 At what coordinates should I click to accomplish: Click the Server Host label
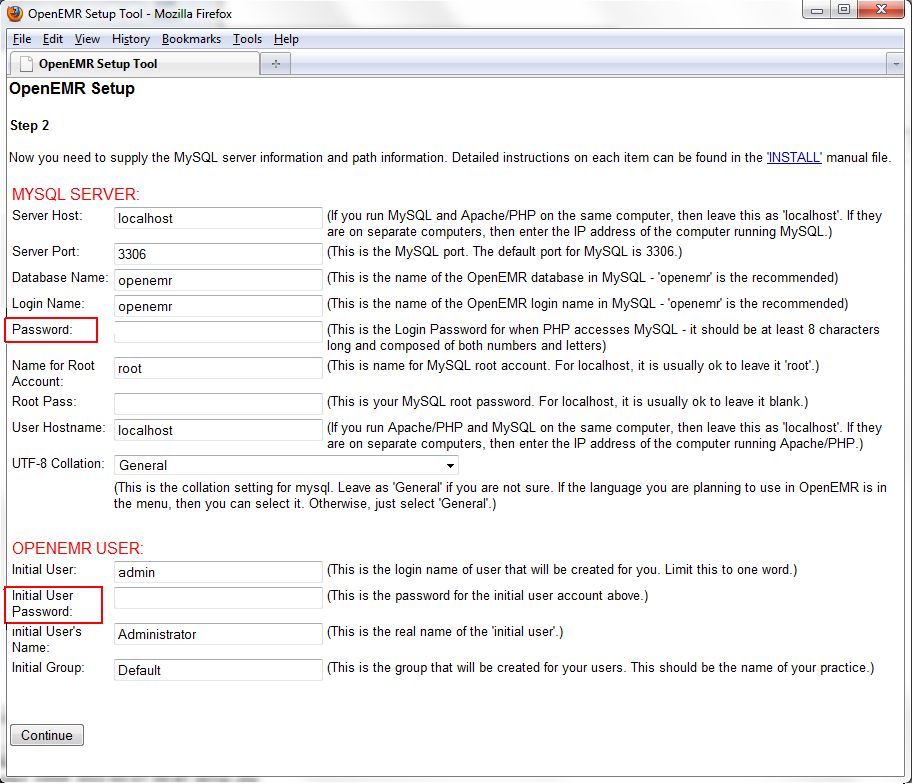pyautogui.click(x=47, y=216)
